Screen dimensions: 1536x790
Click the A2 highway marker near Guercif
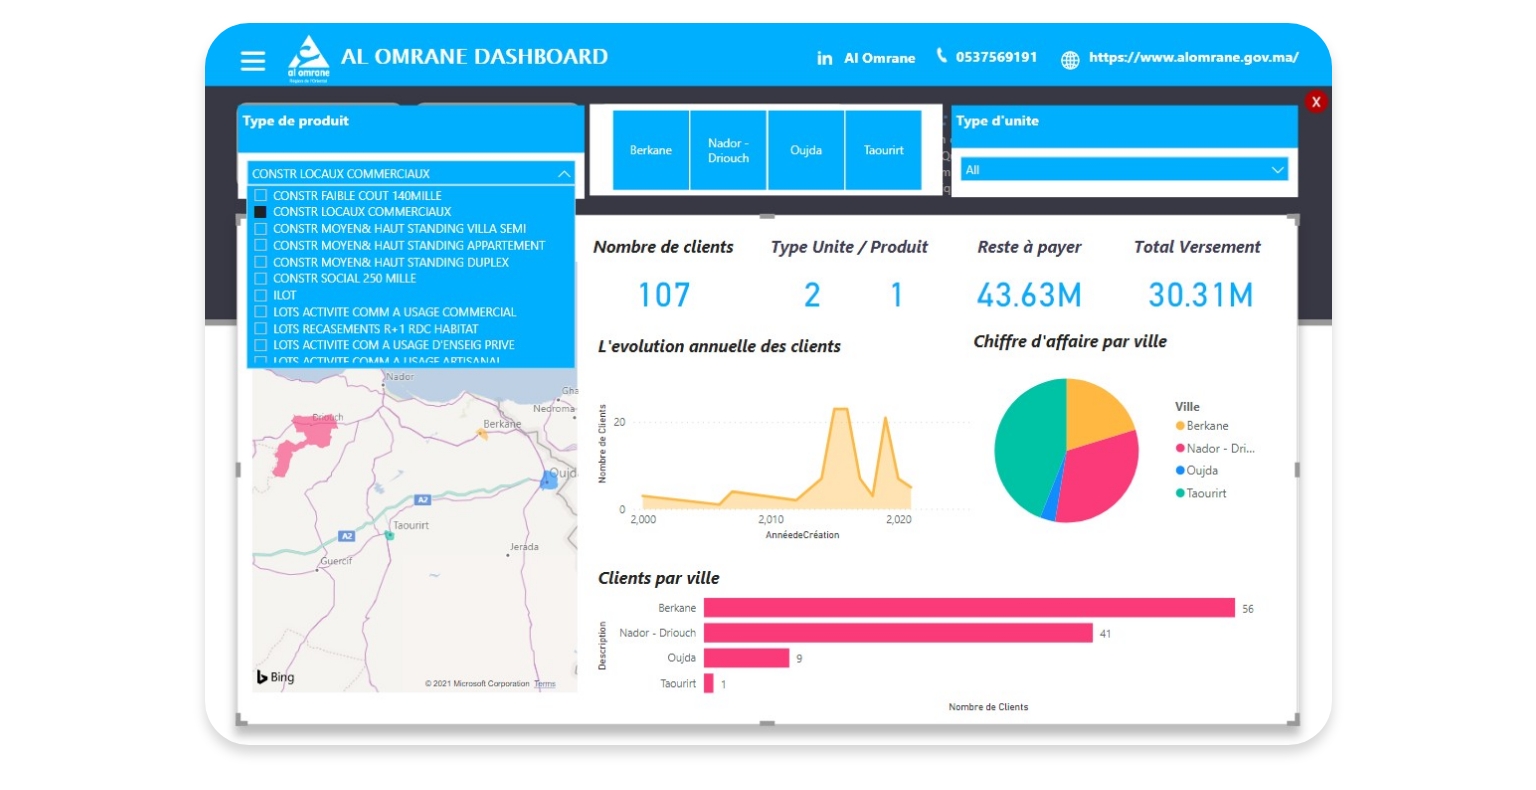point(346,536)
